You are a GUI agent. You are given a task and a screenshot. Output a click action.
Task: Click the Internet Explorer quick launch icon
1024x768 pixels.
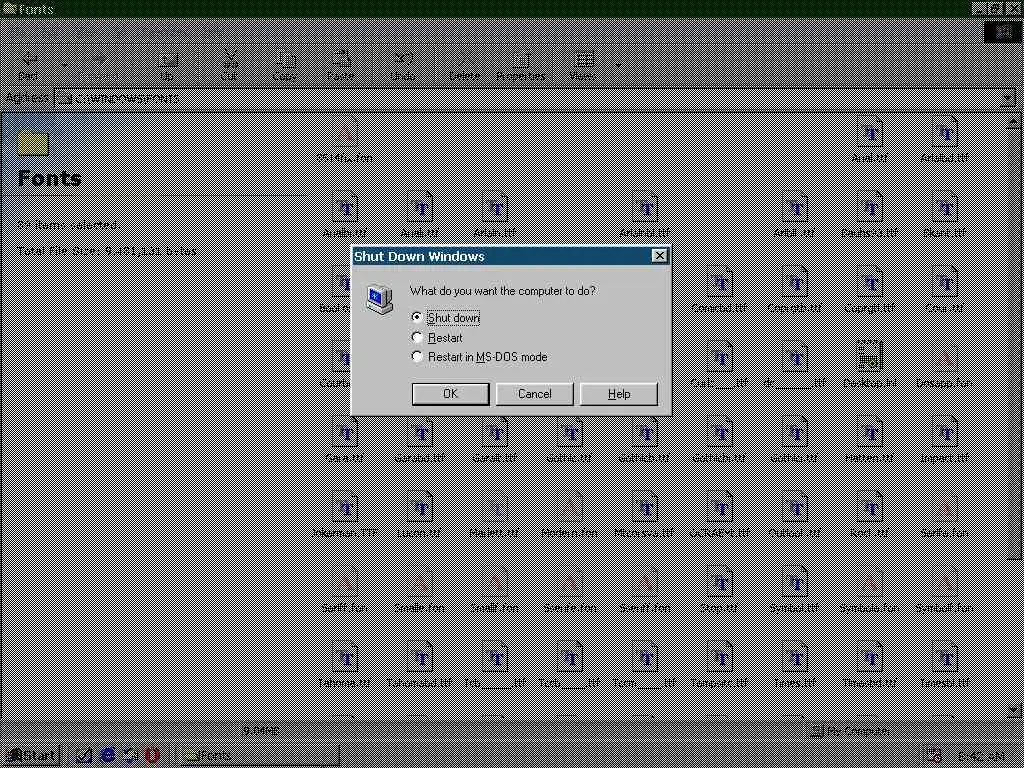108,755
